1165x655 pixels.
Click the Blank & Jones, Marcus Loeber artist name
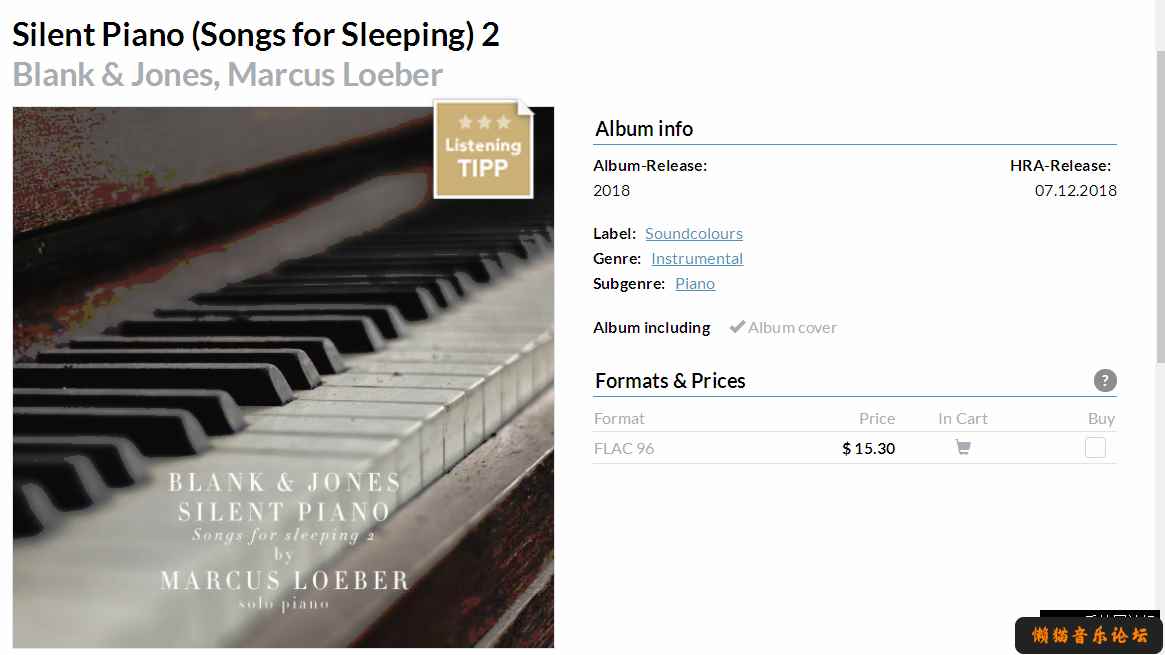[x=227, y=74]
